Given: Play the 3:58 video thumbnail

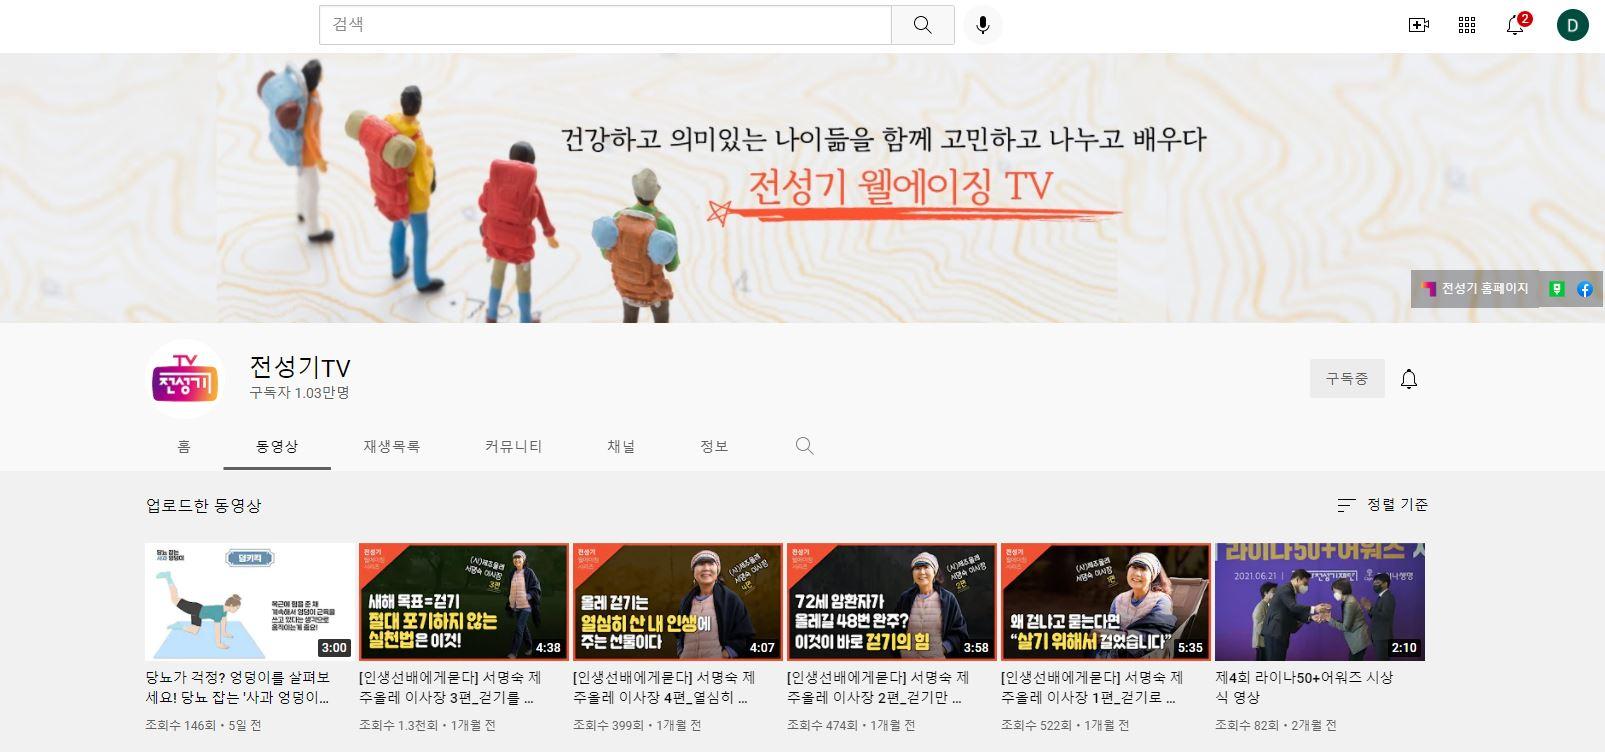Looking at the screenshot, I should (891, 602).
